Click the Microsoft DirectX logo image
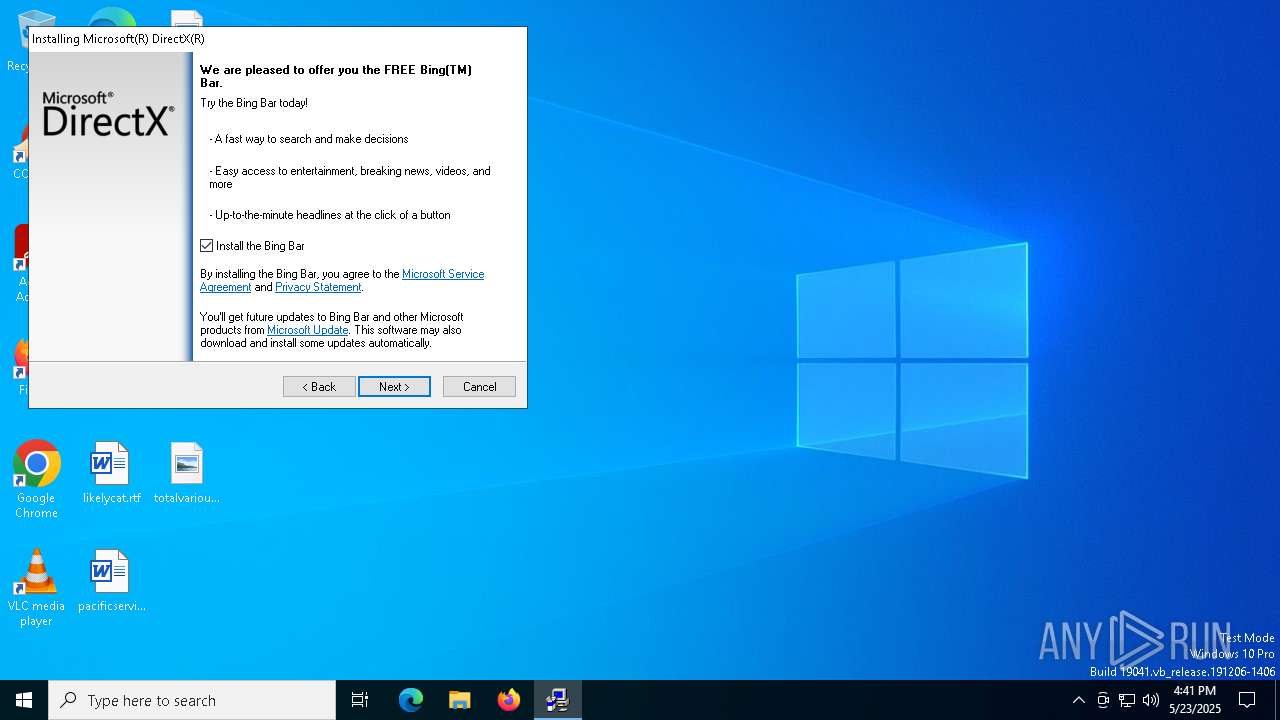This screenshot has height=720, width=1280. pyautogui.click(x=108, y=114)
